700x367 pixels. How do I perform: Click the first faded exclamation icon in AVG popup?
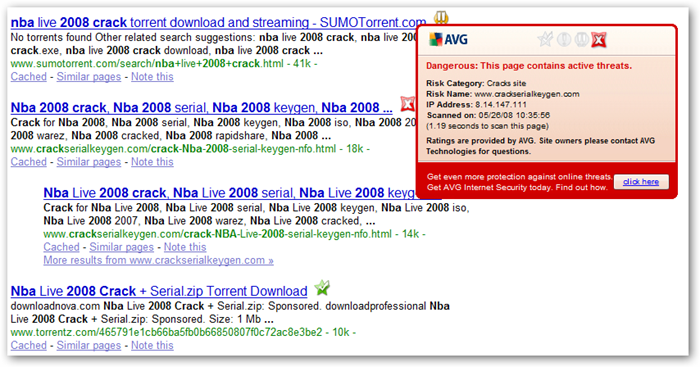click(564, 40)
